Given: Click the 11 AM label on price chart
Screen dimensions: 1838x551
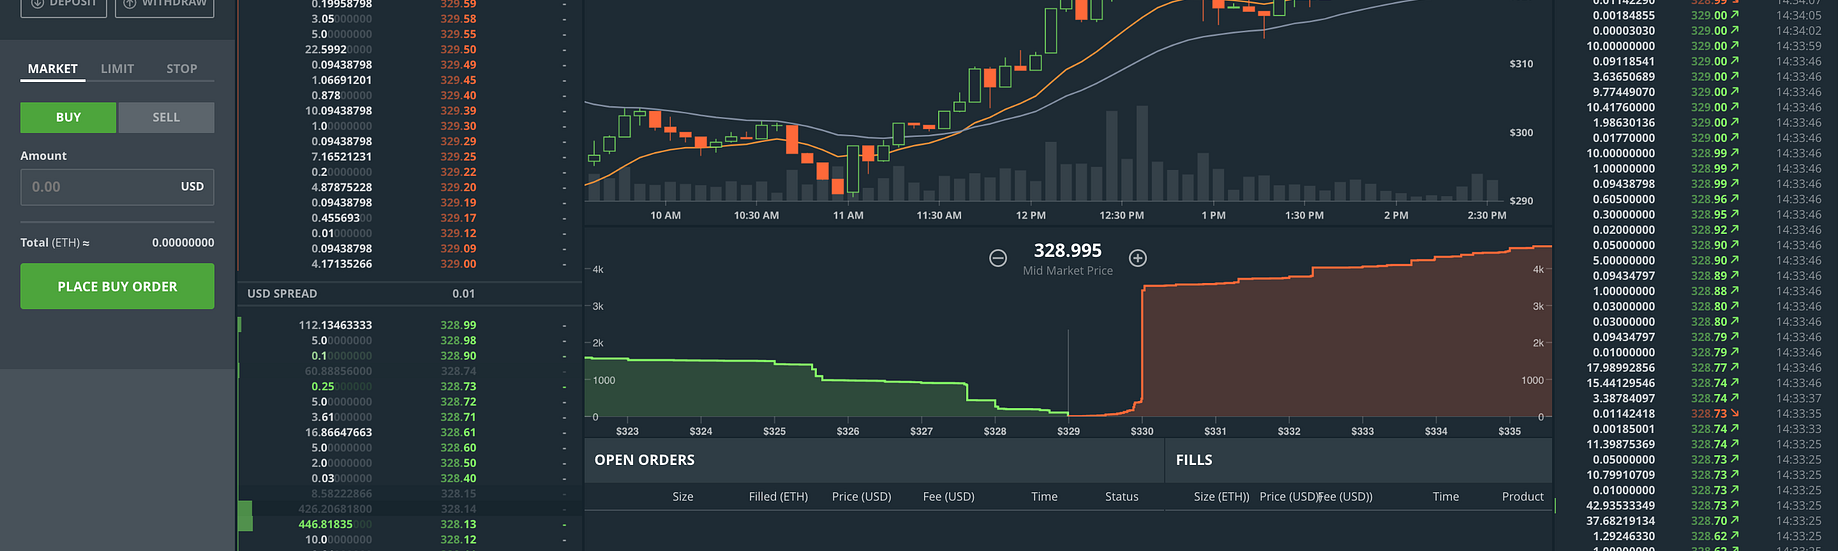Looking at the screenshot, I should tap(848, 215).
